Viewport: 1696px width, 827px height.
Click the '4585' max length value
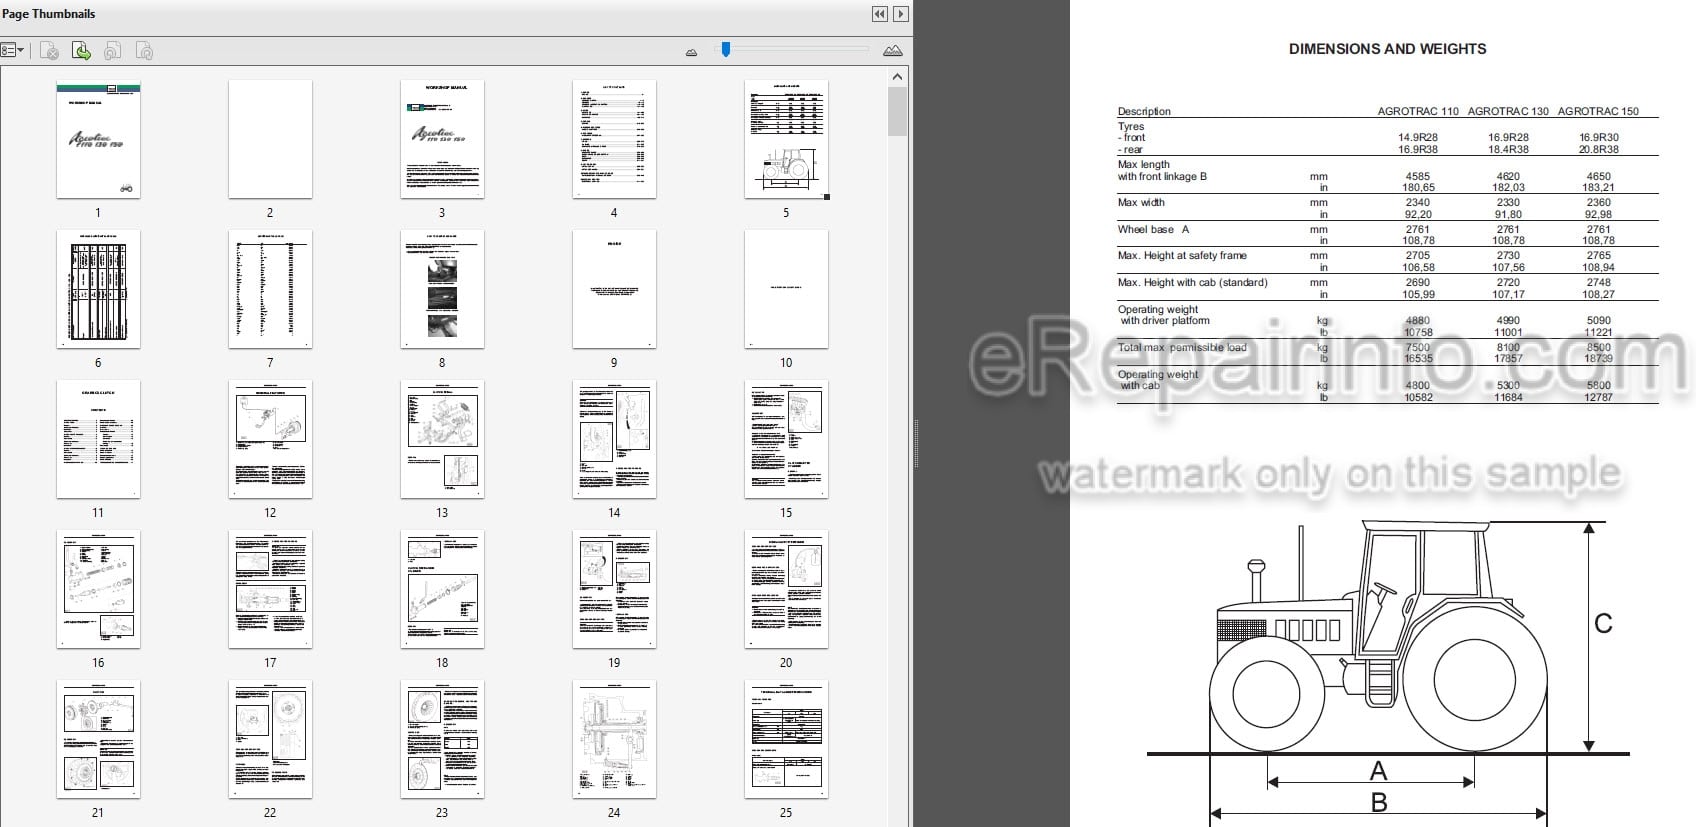click(x=1418, y=176)
